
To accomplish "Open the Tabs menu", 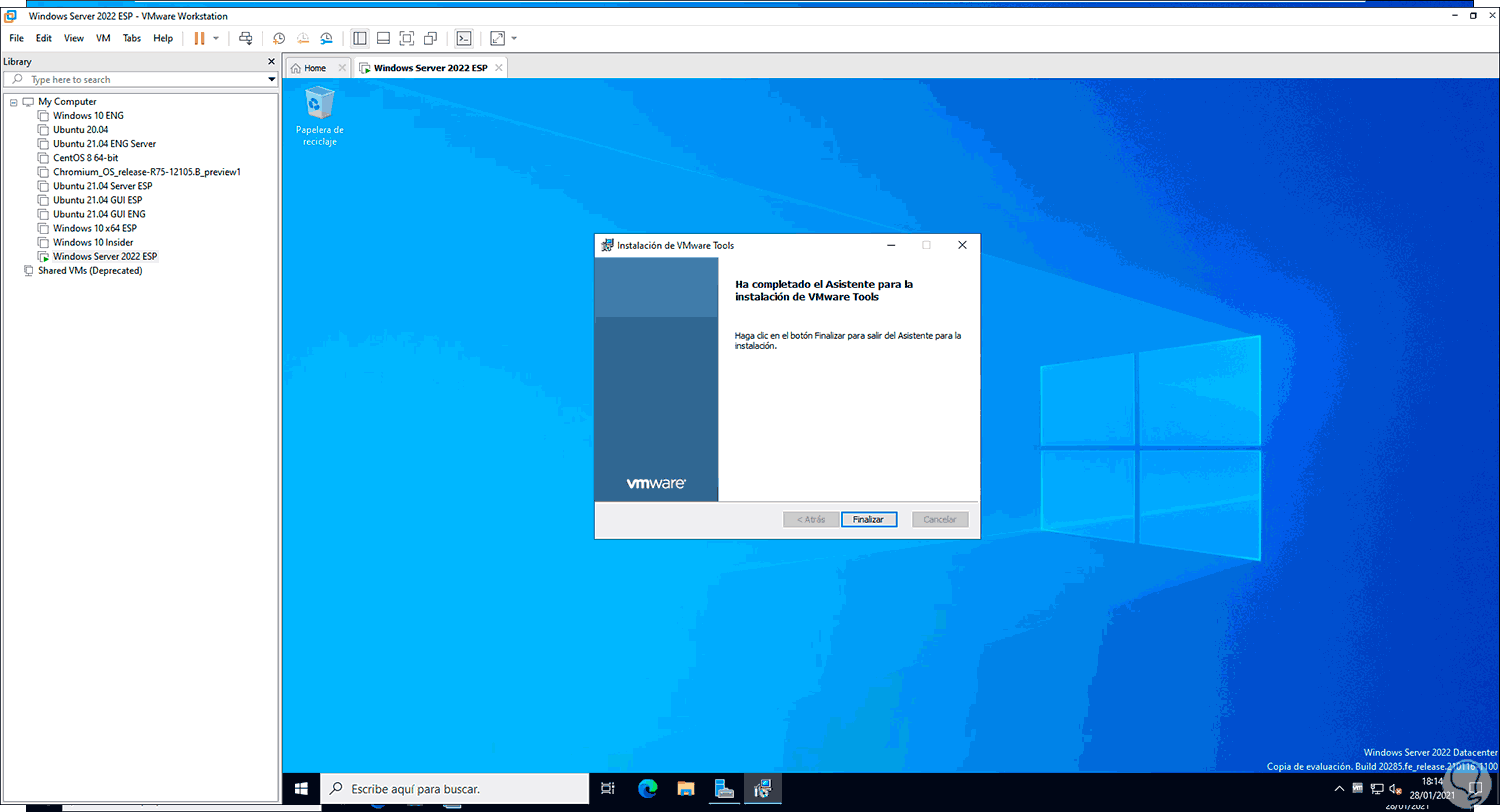I will click(132, 38).
